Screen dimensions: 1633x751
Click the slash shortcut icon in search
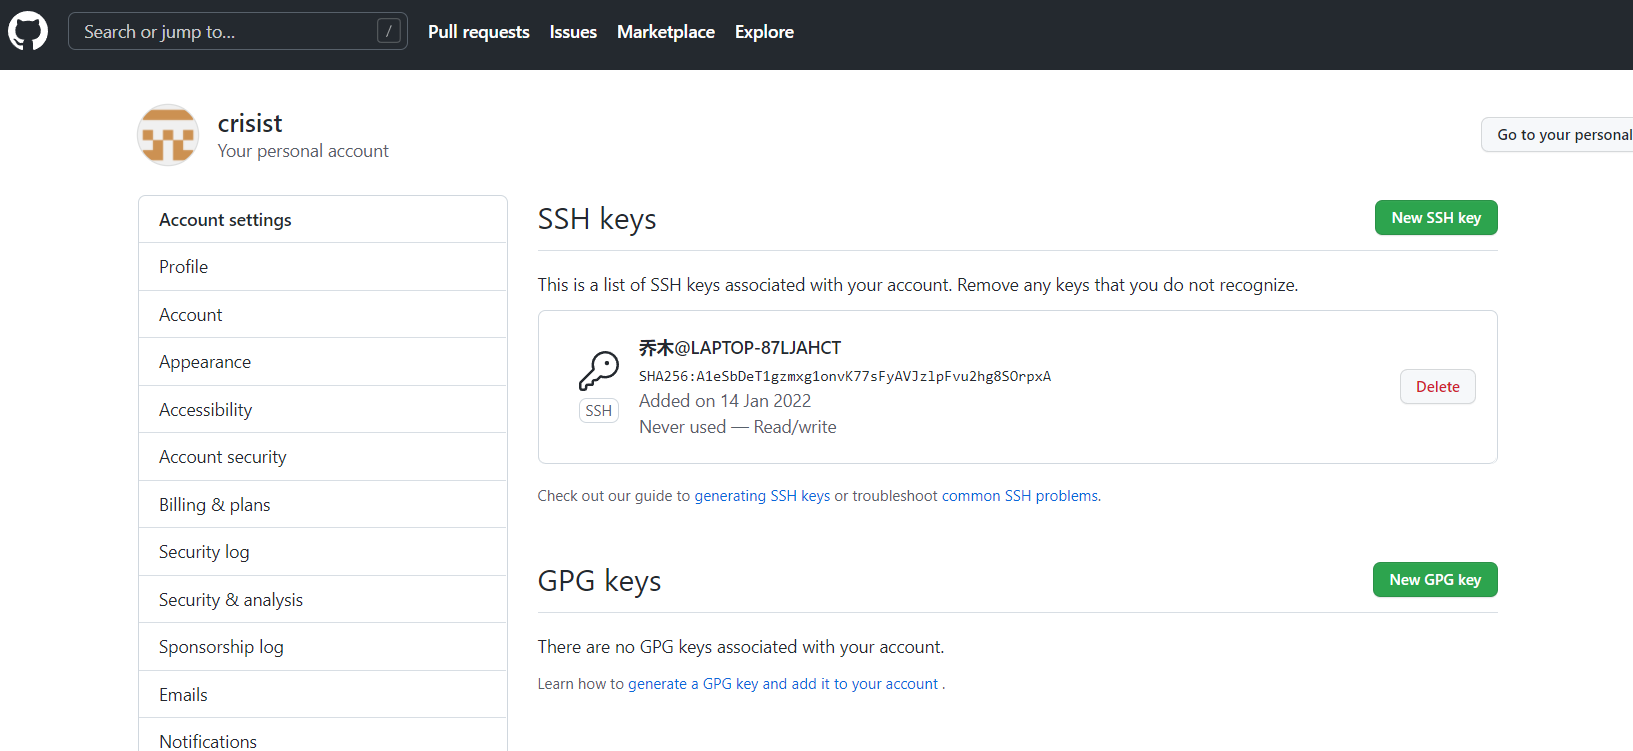pos(389,32)
